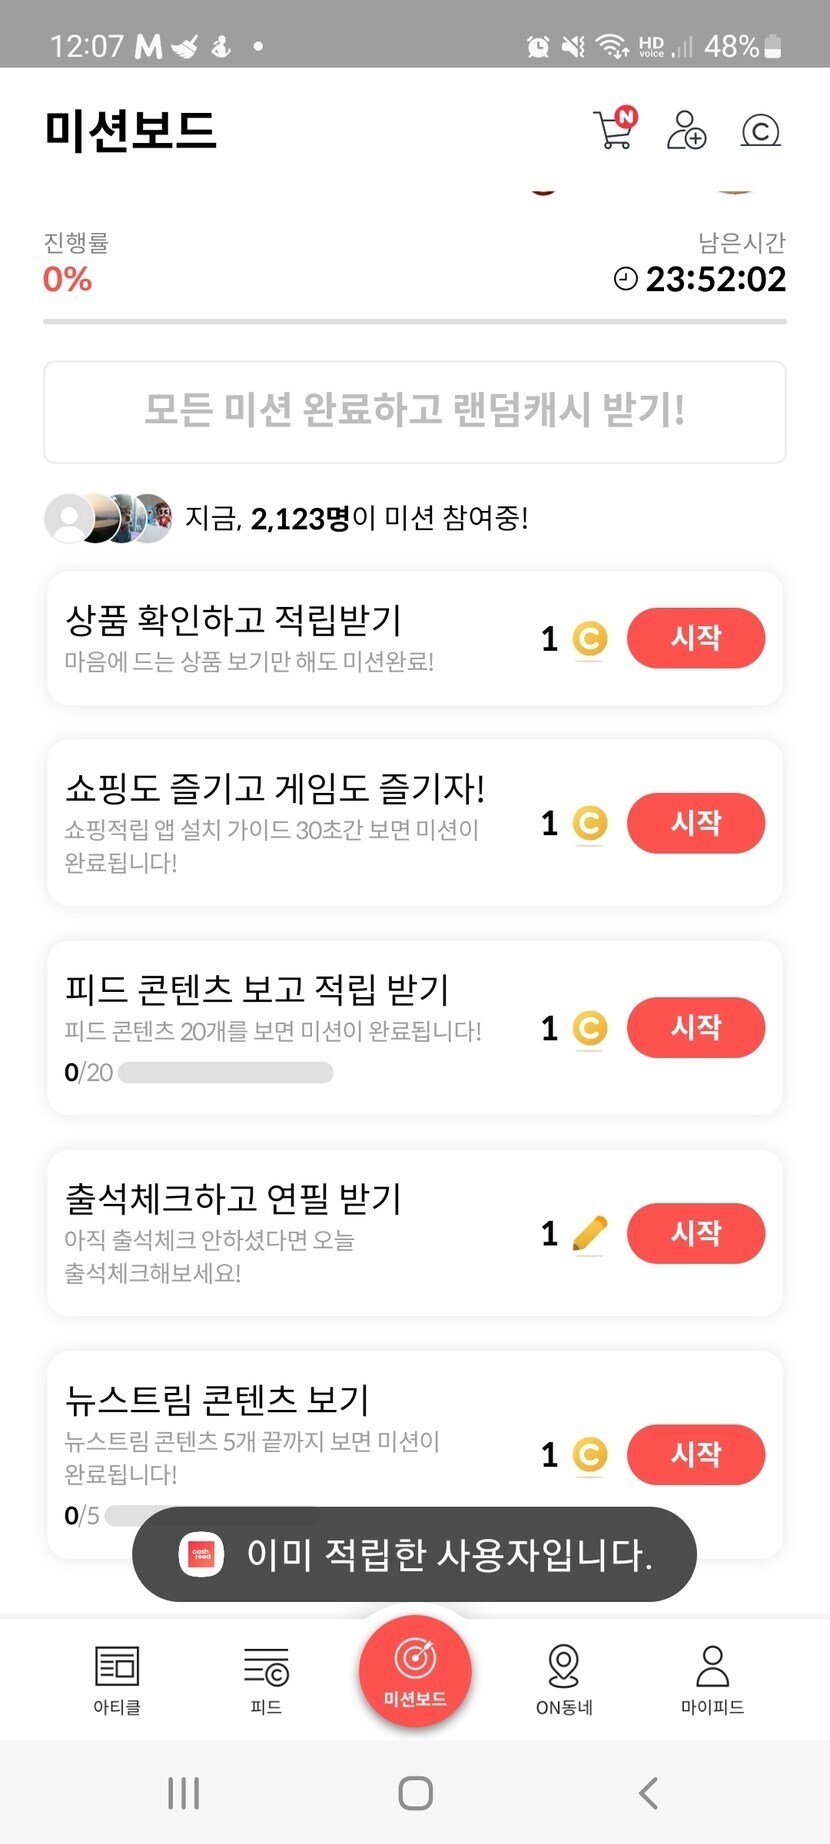Start the 피드 콘텐츠 보고 적립 받기 mission
The width and height of the screenshot is (830, 1844).
[696, 1027]
